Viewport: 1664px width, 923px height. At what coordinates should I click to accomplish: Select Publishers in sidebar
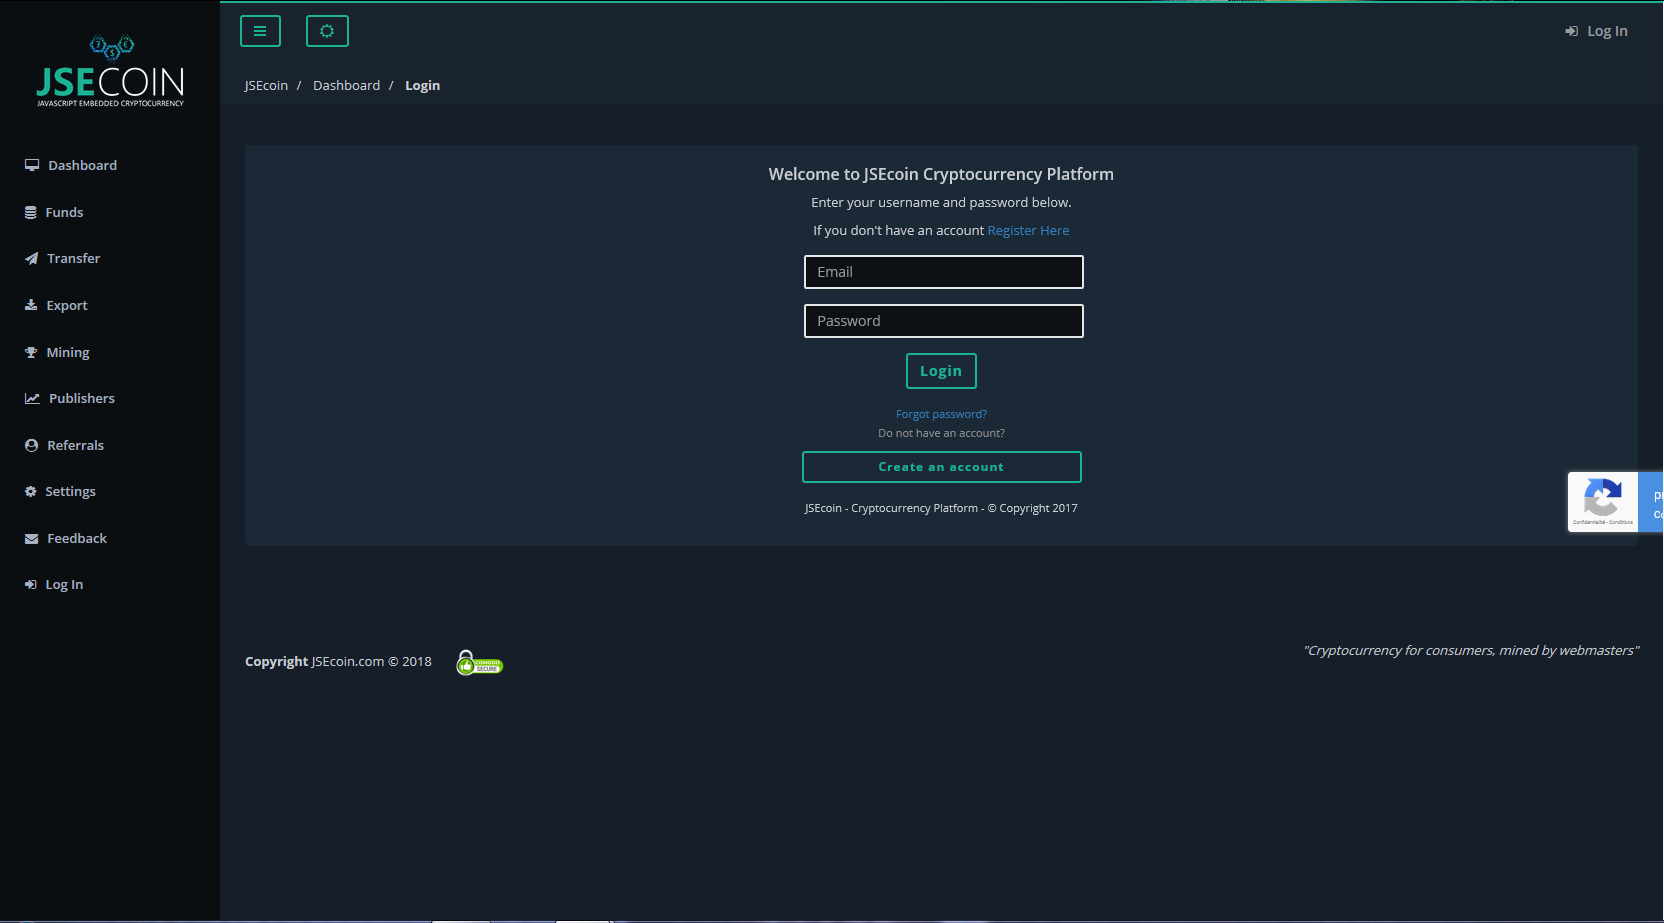pos(82,398)
